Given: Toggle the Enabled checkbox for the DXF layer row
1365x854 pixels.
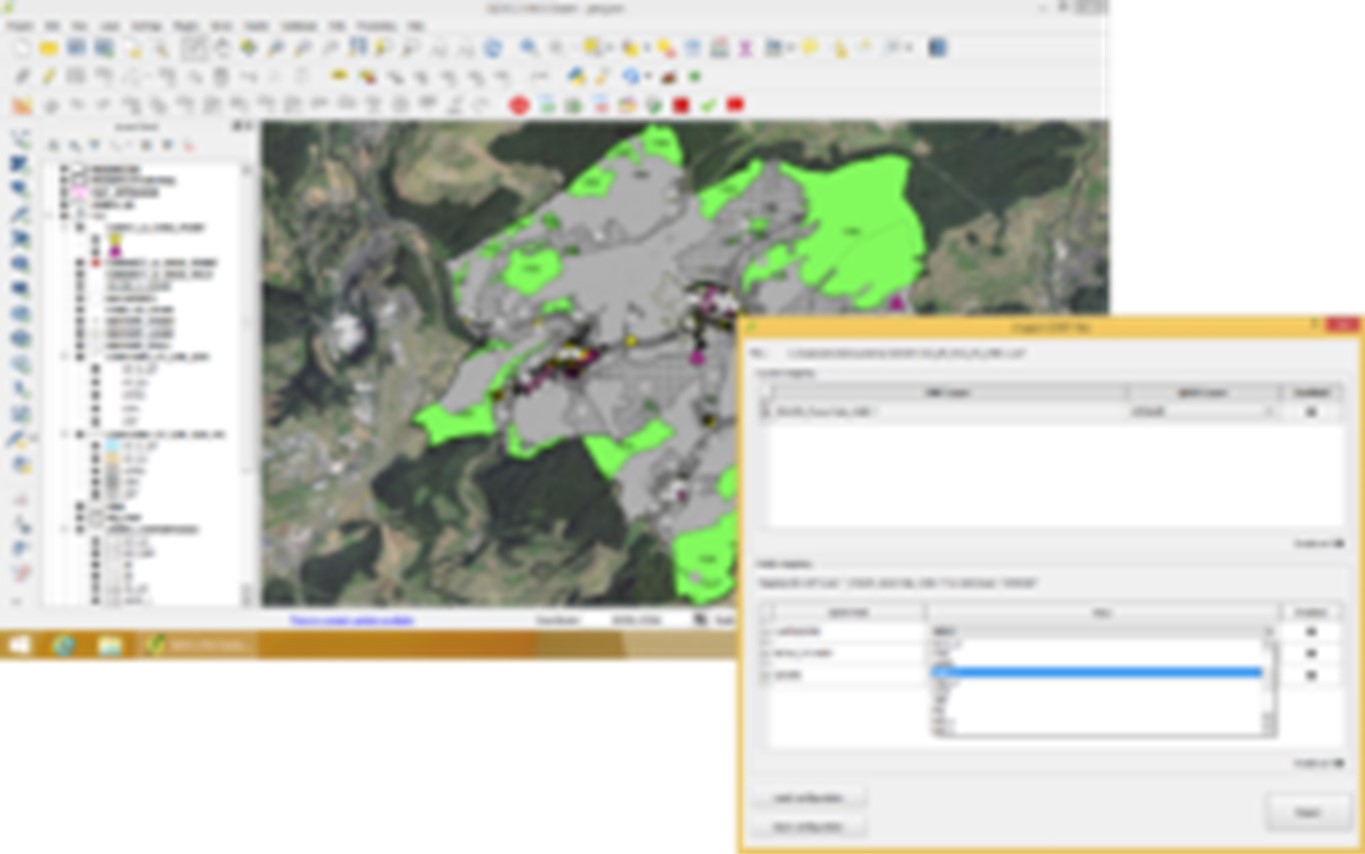Looking at the screenshot, I should tap(1310, 411).
